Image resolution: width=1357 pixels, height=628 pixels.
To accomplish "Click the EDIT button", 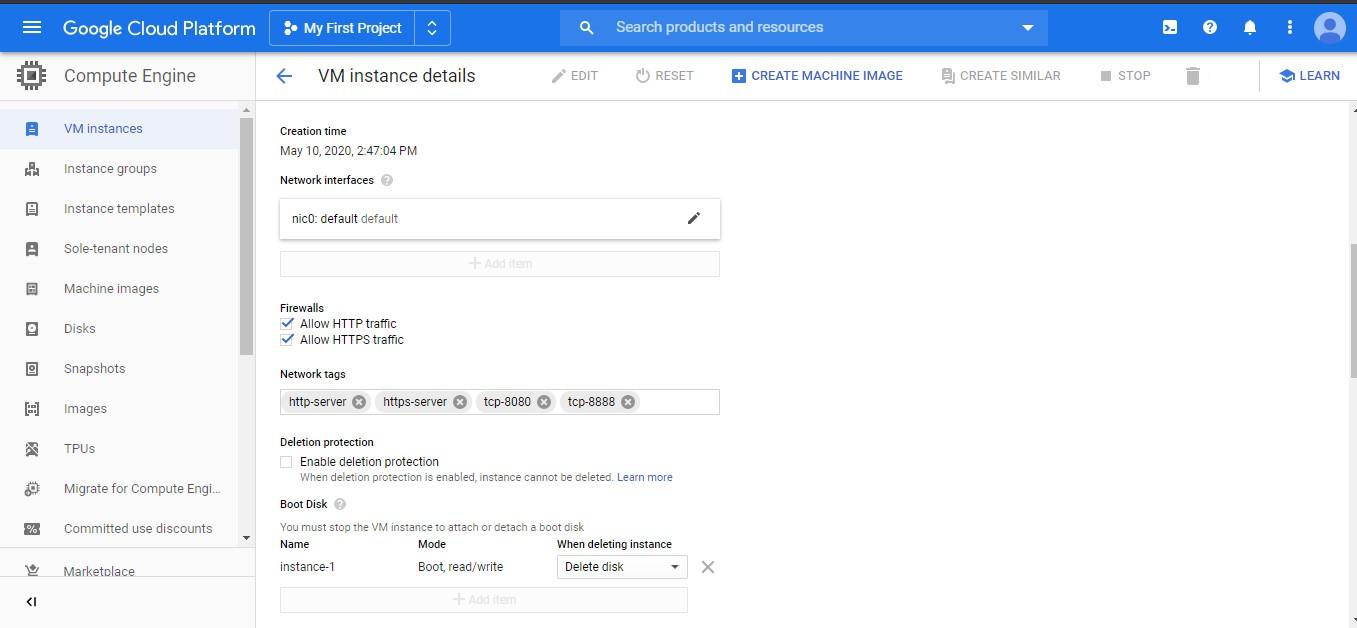I will pos(575,76).
